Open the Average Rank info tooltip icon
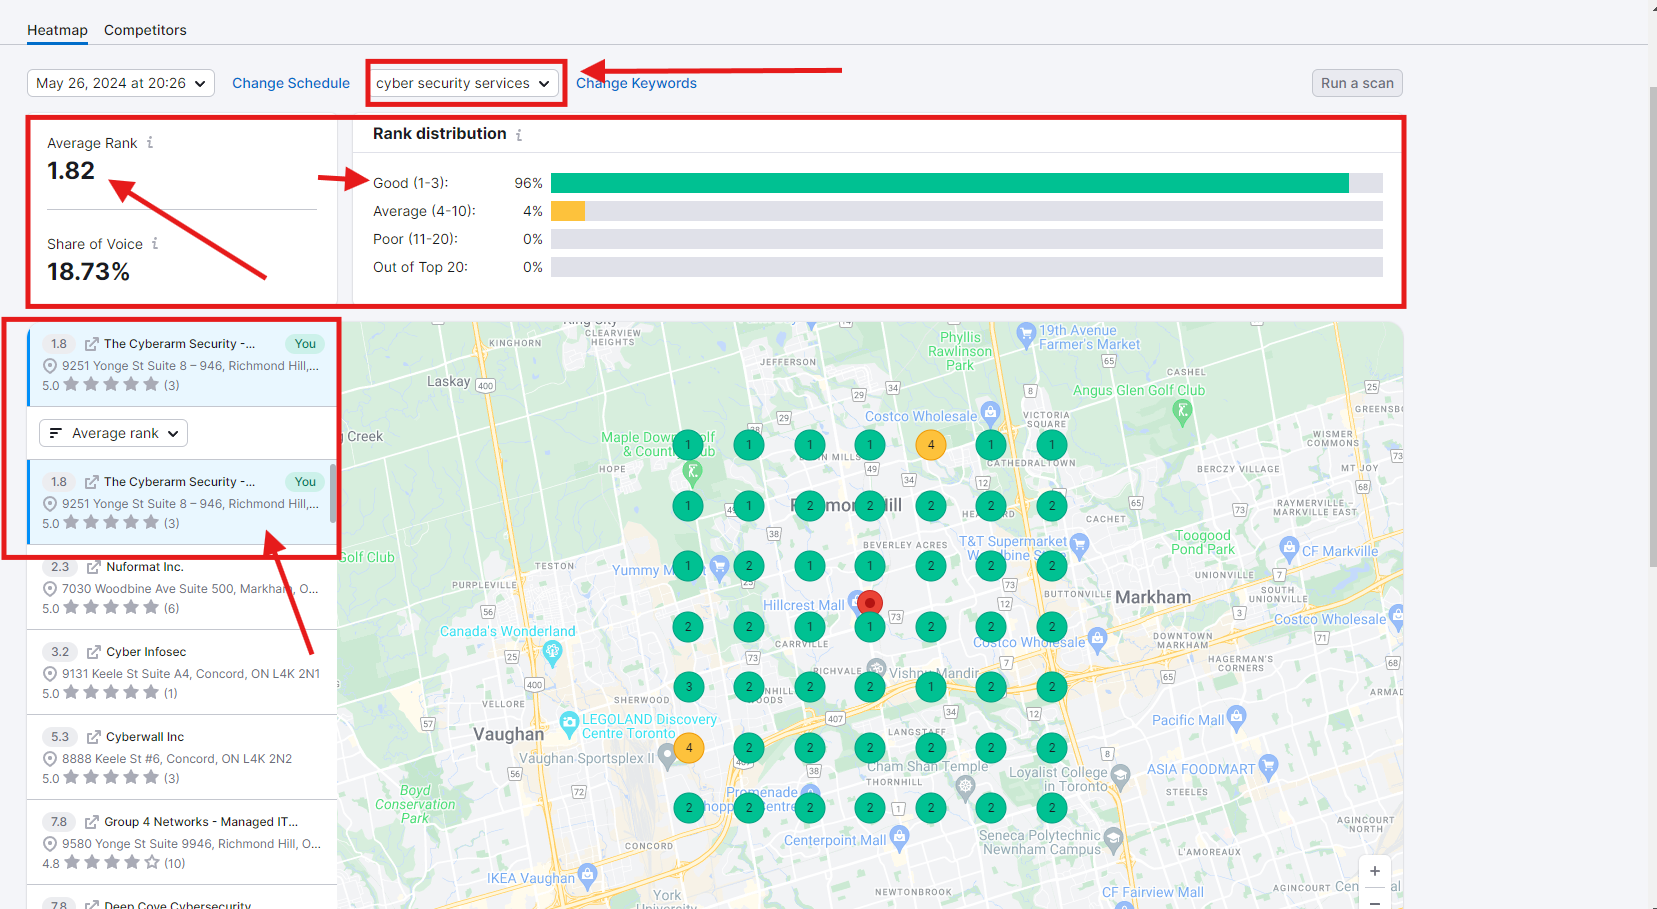This screenshot has height=909, width=1657. point(150,142)
